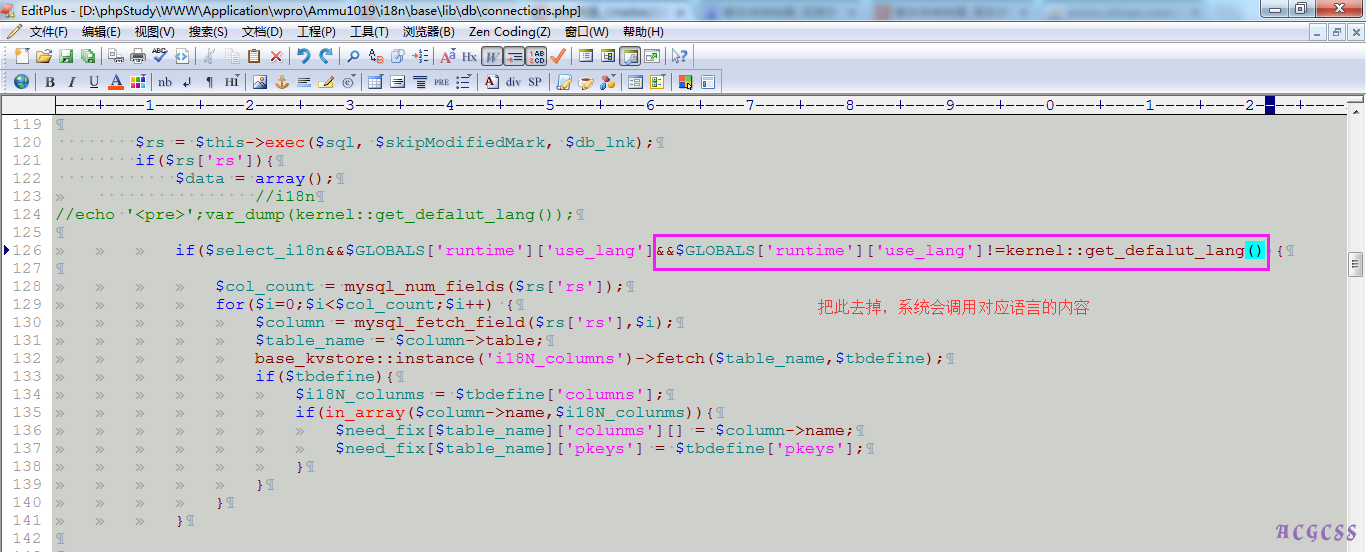
Task: Click the Find magnifier icon
Action: (353, 56)
